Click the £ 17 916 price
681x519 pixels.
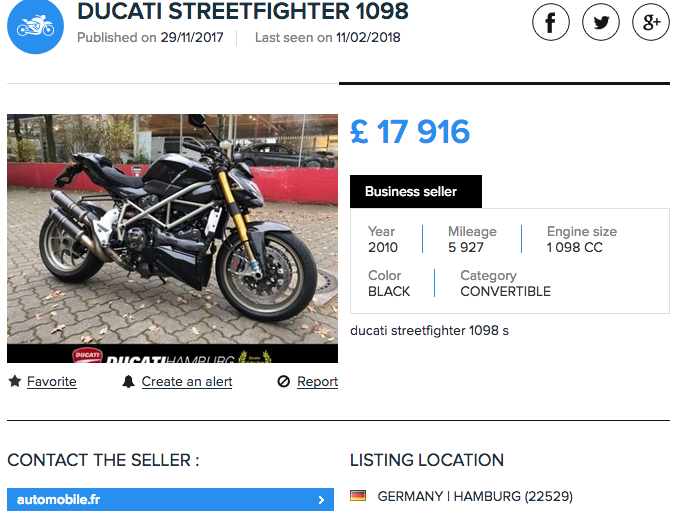410,132
